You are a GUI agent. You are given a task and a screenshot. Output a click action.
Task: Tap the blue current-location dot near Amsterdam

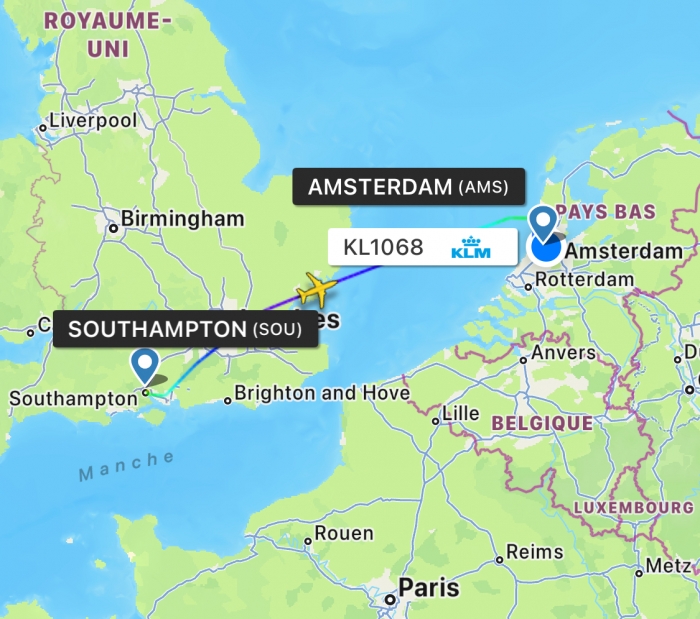point(546,249)
